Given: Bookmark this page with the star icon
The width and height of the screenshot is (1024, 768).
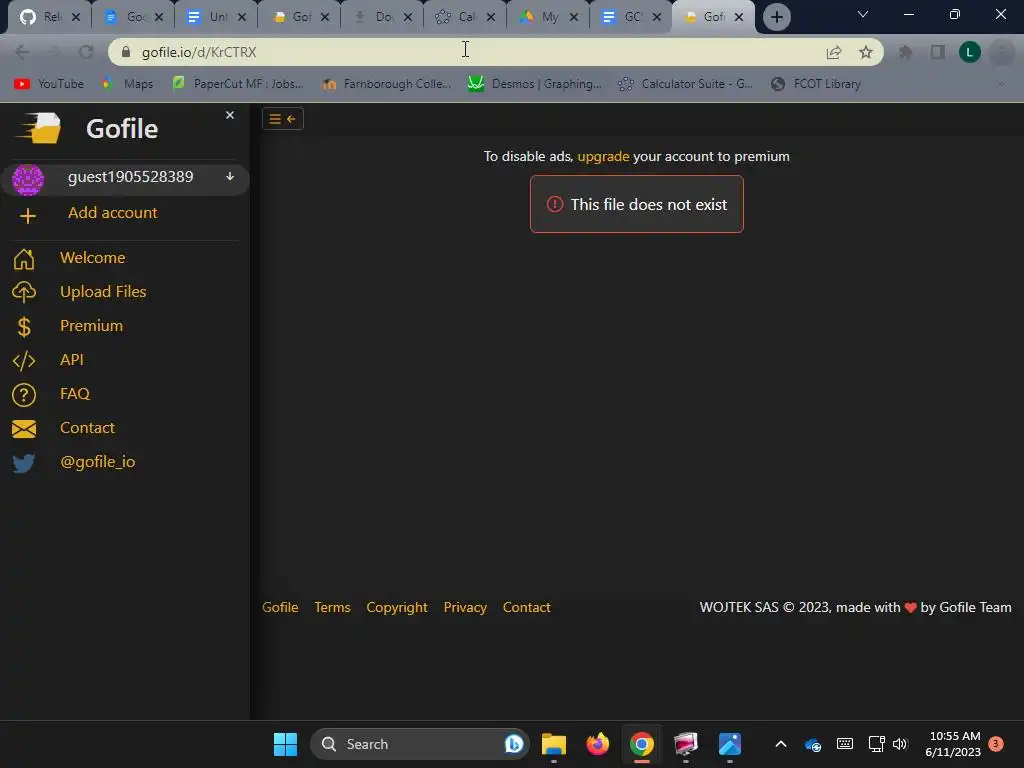Looking at the screenshot, I should click(866, 52).
